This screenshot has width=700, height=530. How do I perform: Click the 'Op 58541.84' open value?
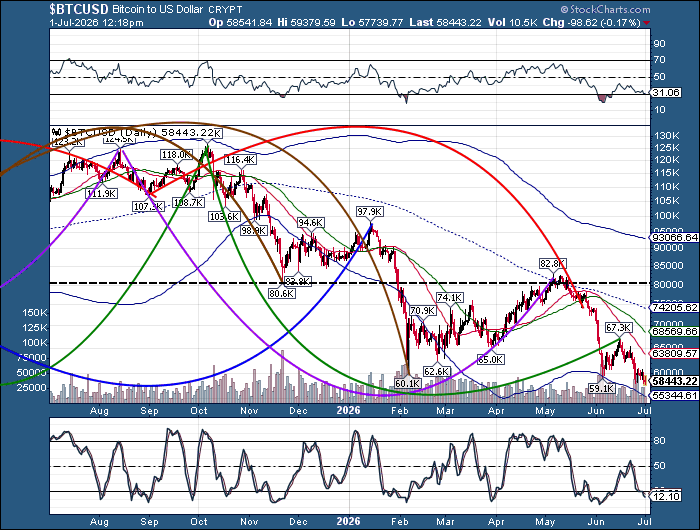point(240,22)
